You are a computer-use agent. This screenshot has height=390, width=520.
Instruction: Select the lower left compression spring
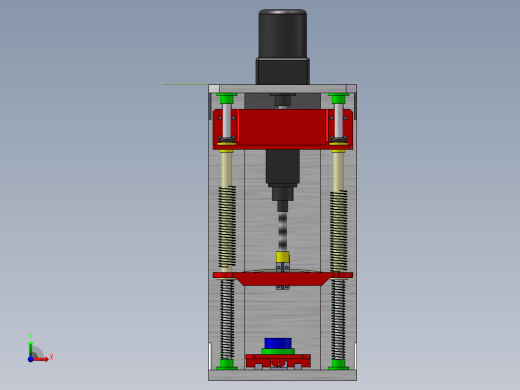pyautogui.click(x=227, y=319)
